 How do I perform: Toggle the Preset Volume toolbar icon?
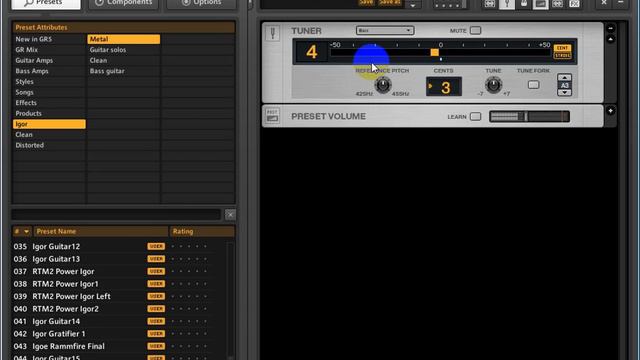[x=540, y=4]
